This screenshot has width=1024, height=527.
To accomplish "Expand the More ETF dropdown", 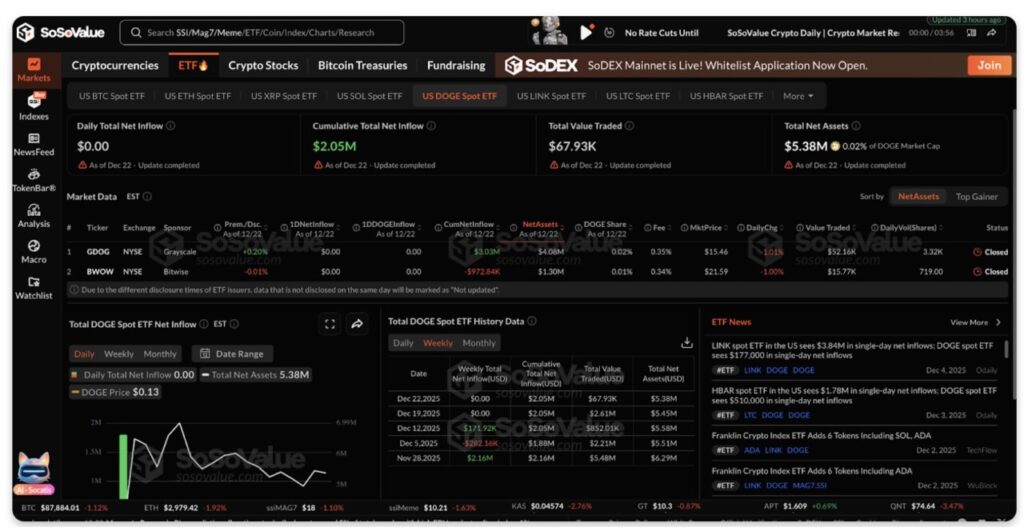I will pos(797,96).
